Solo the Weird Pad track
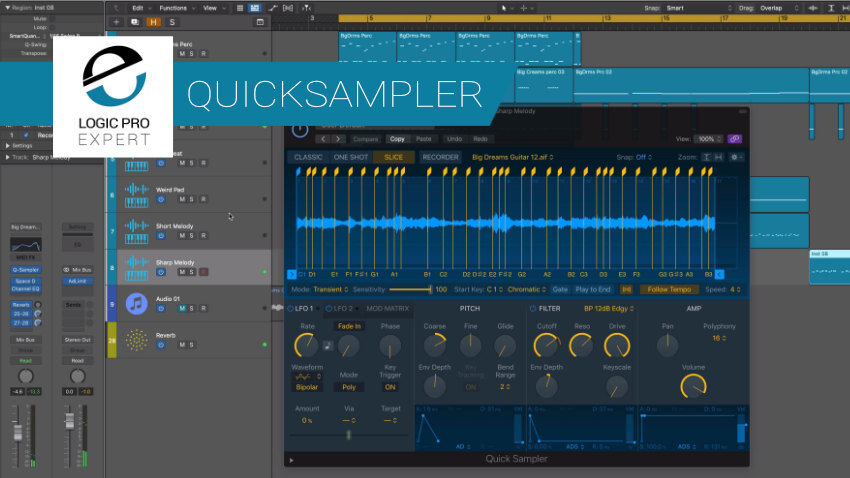This screenshot has height=478, width=850. 191,199
